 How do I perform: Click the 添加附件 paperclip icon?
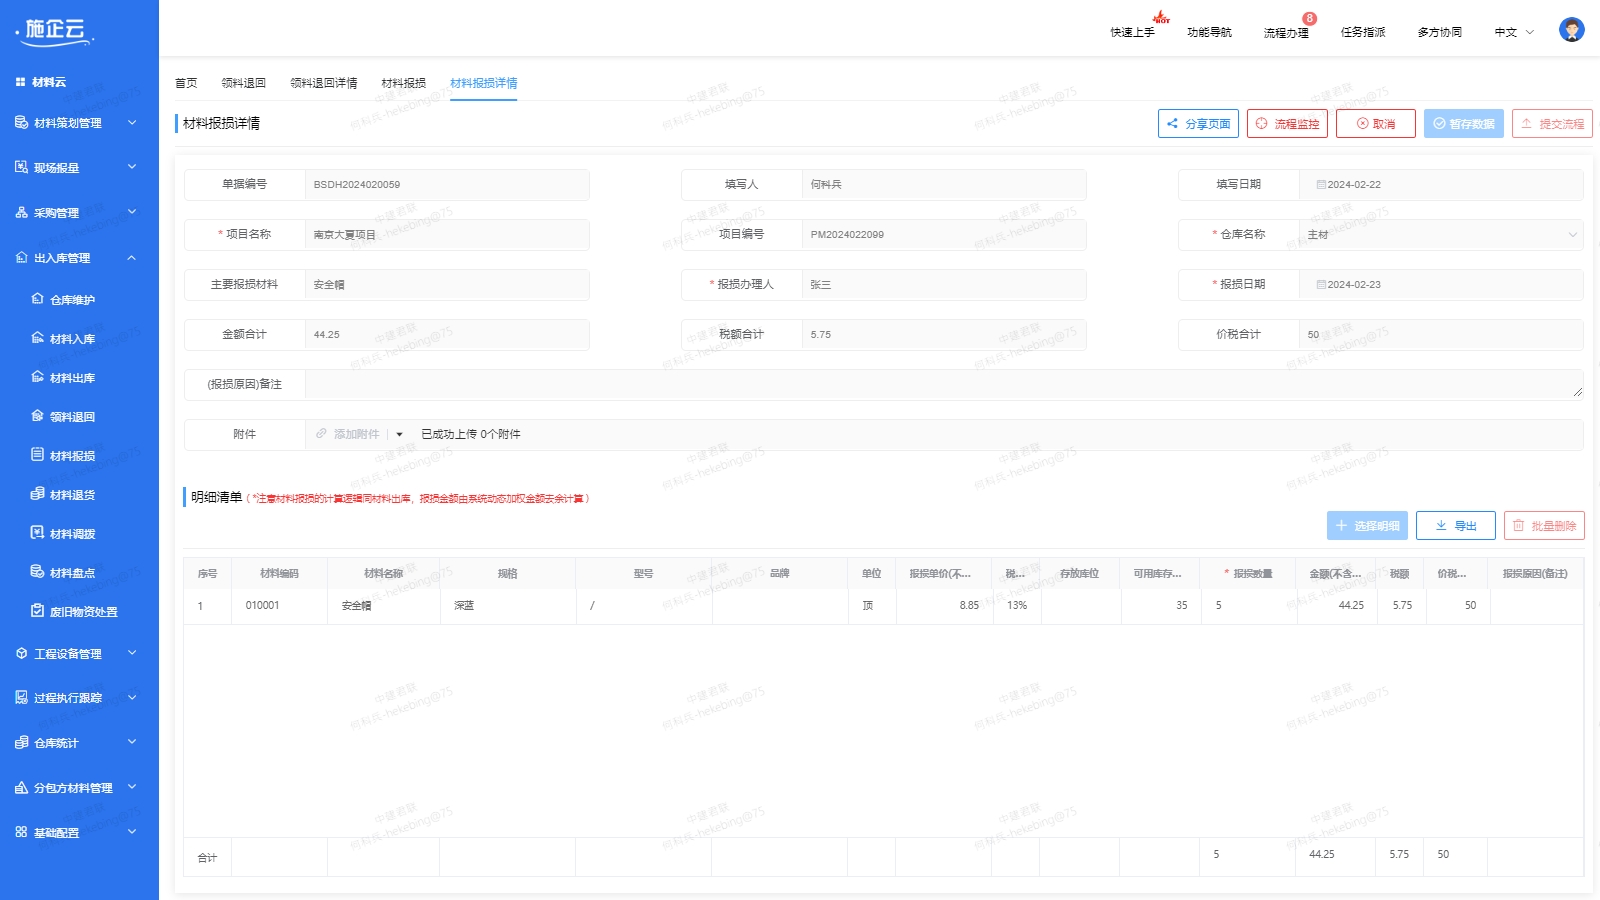pos(321,434)
